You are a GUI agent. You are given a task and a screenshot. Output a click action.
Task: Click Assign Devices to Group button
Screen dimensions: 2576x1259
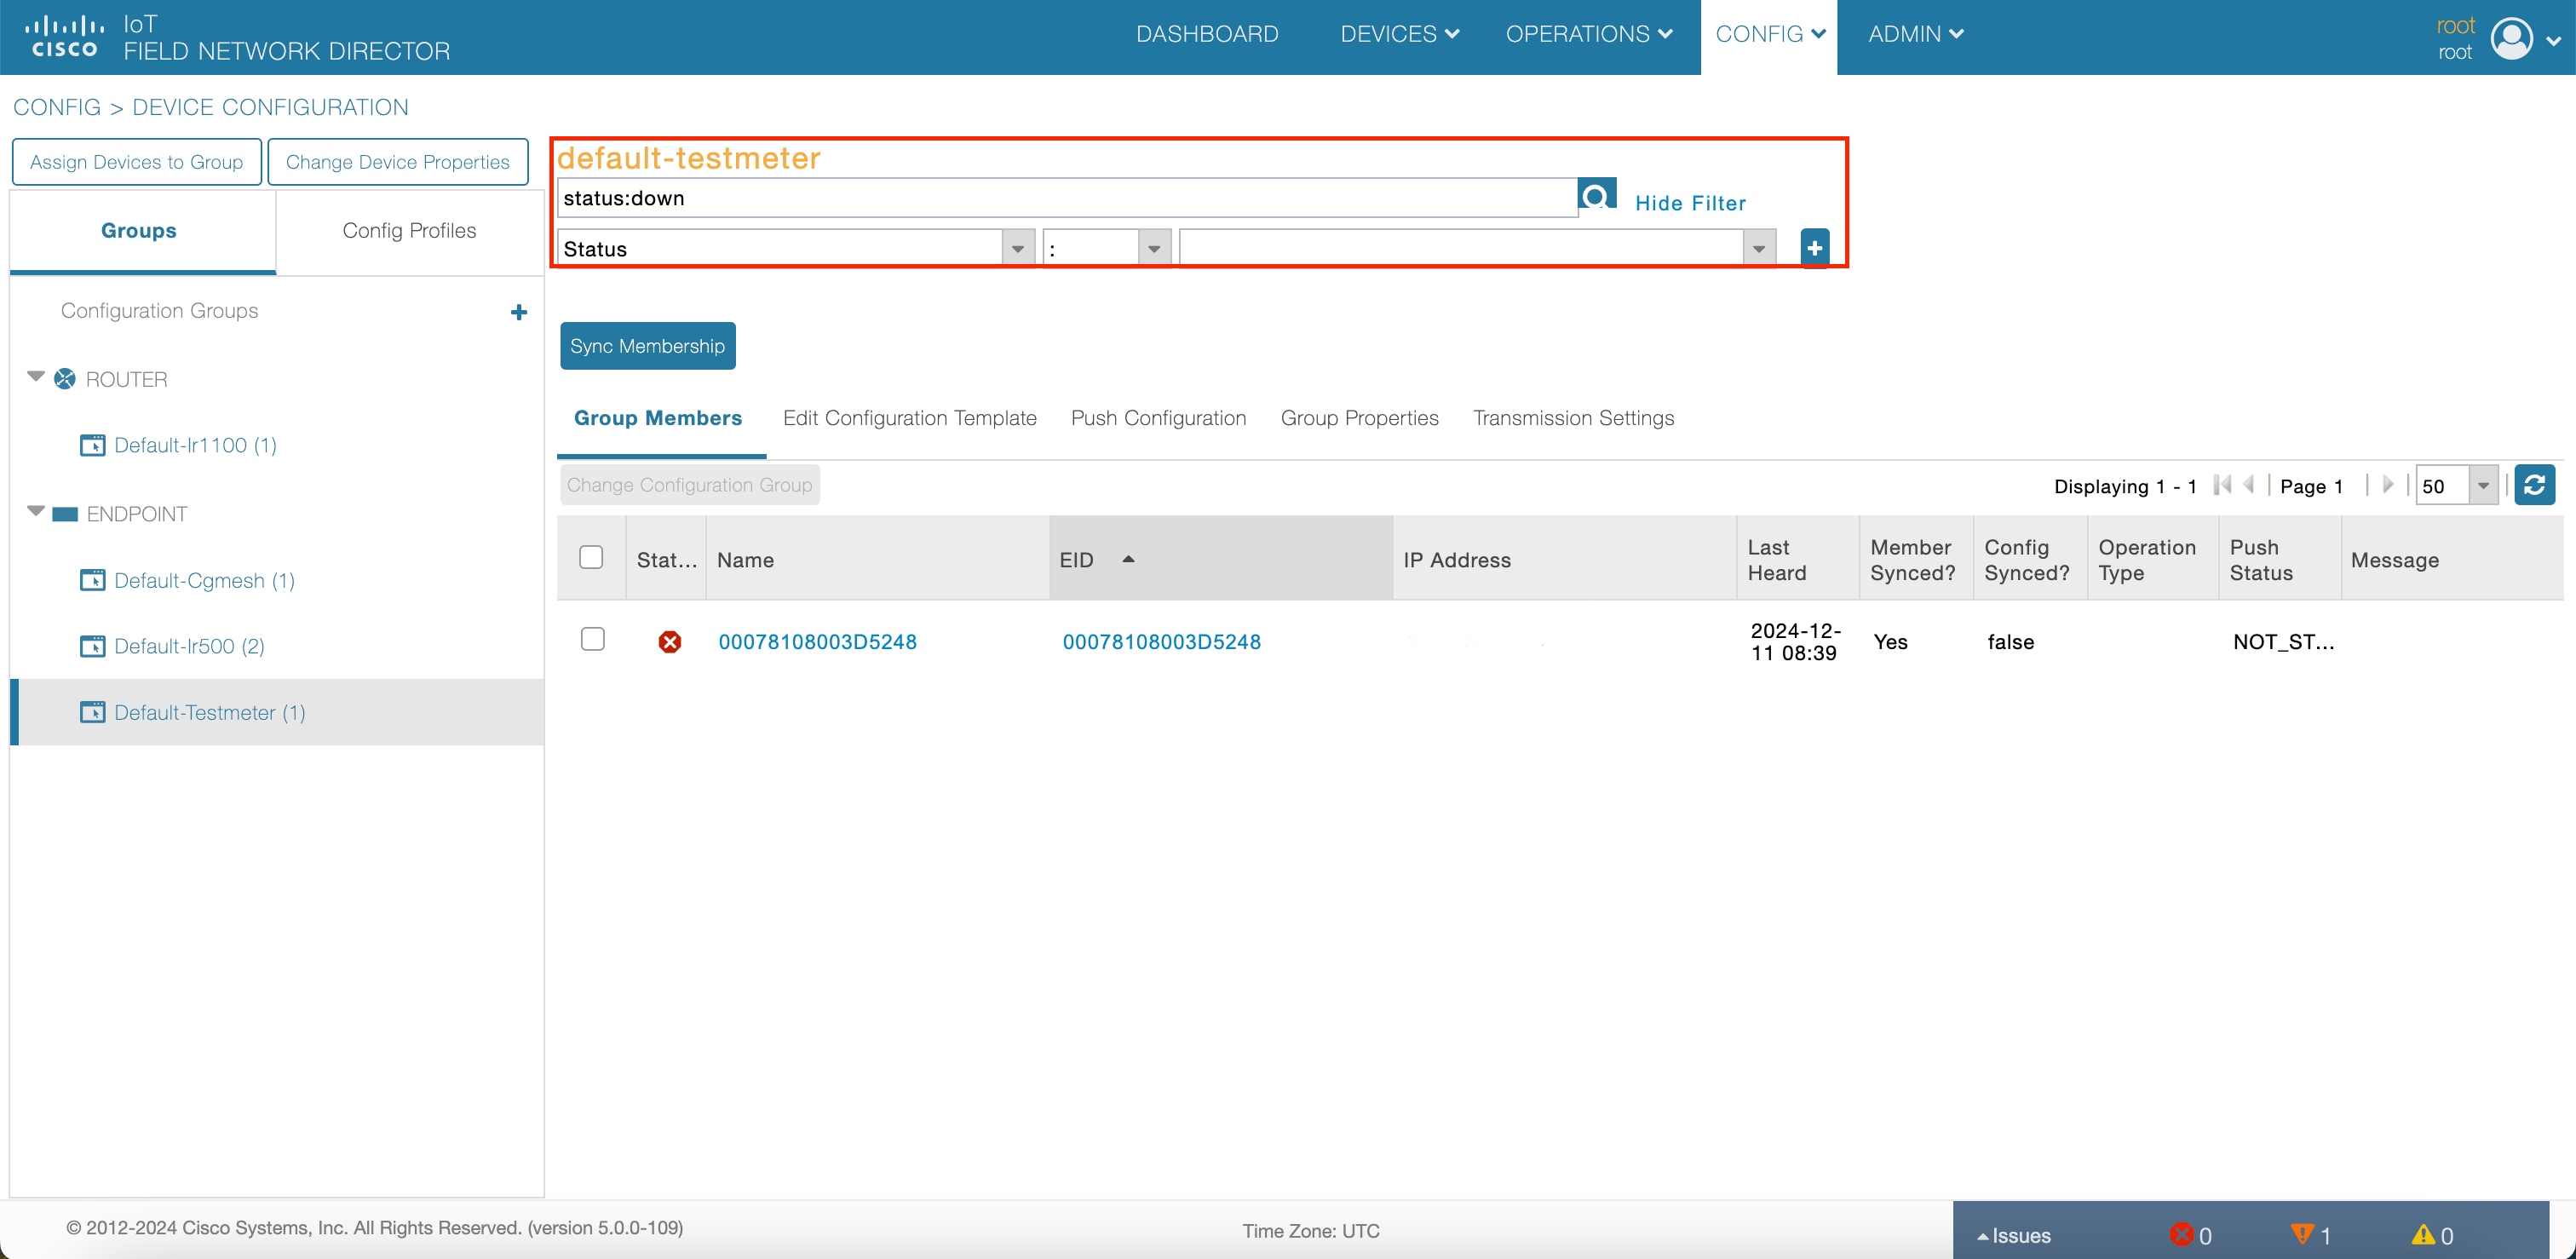(x=137, y=162)
